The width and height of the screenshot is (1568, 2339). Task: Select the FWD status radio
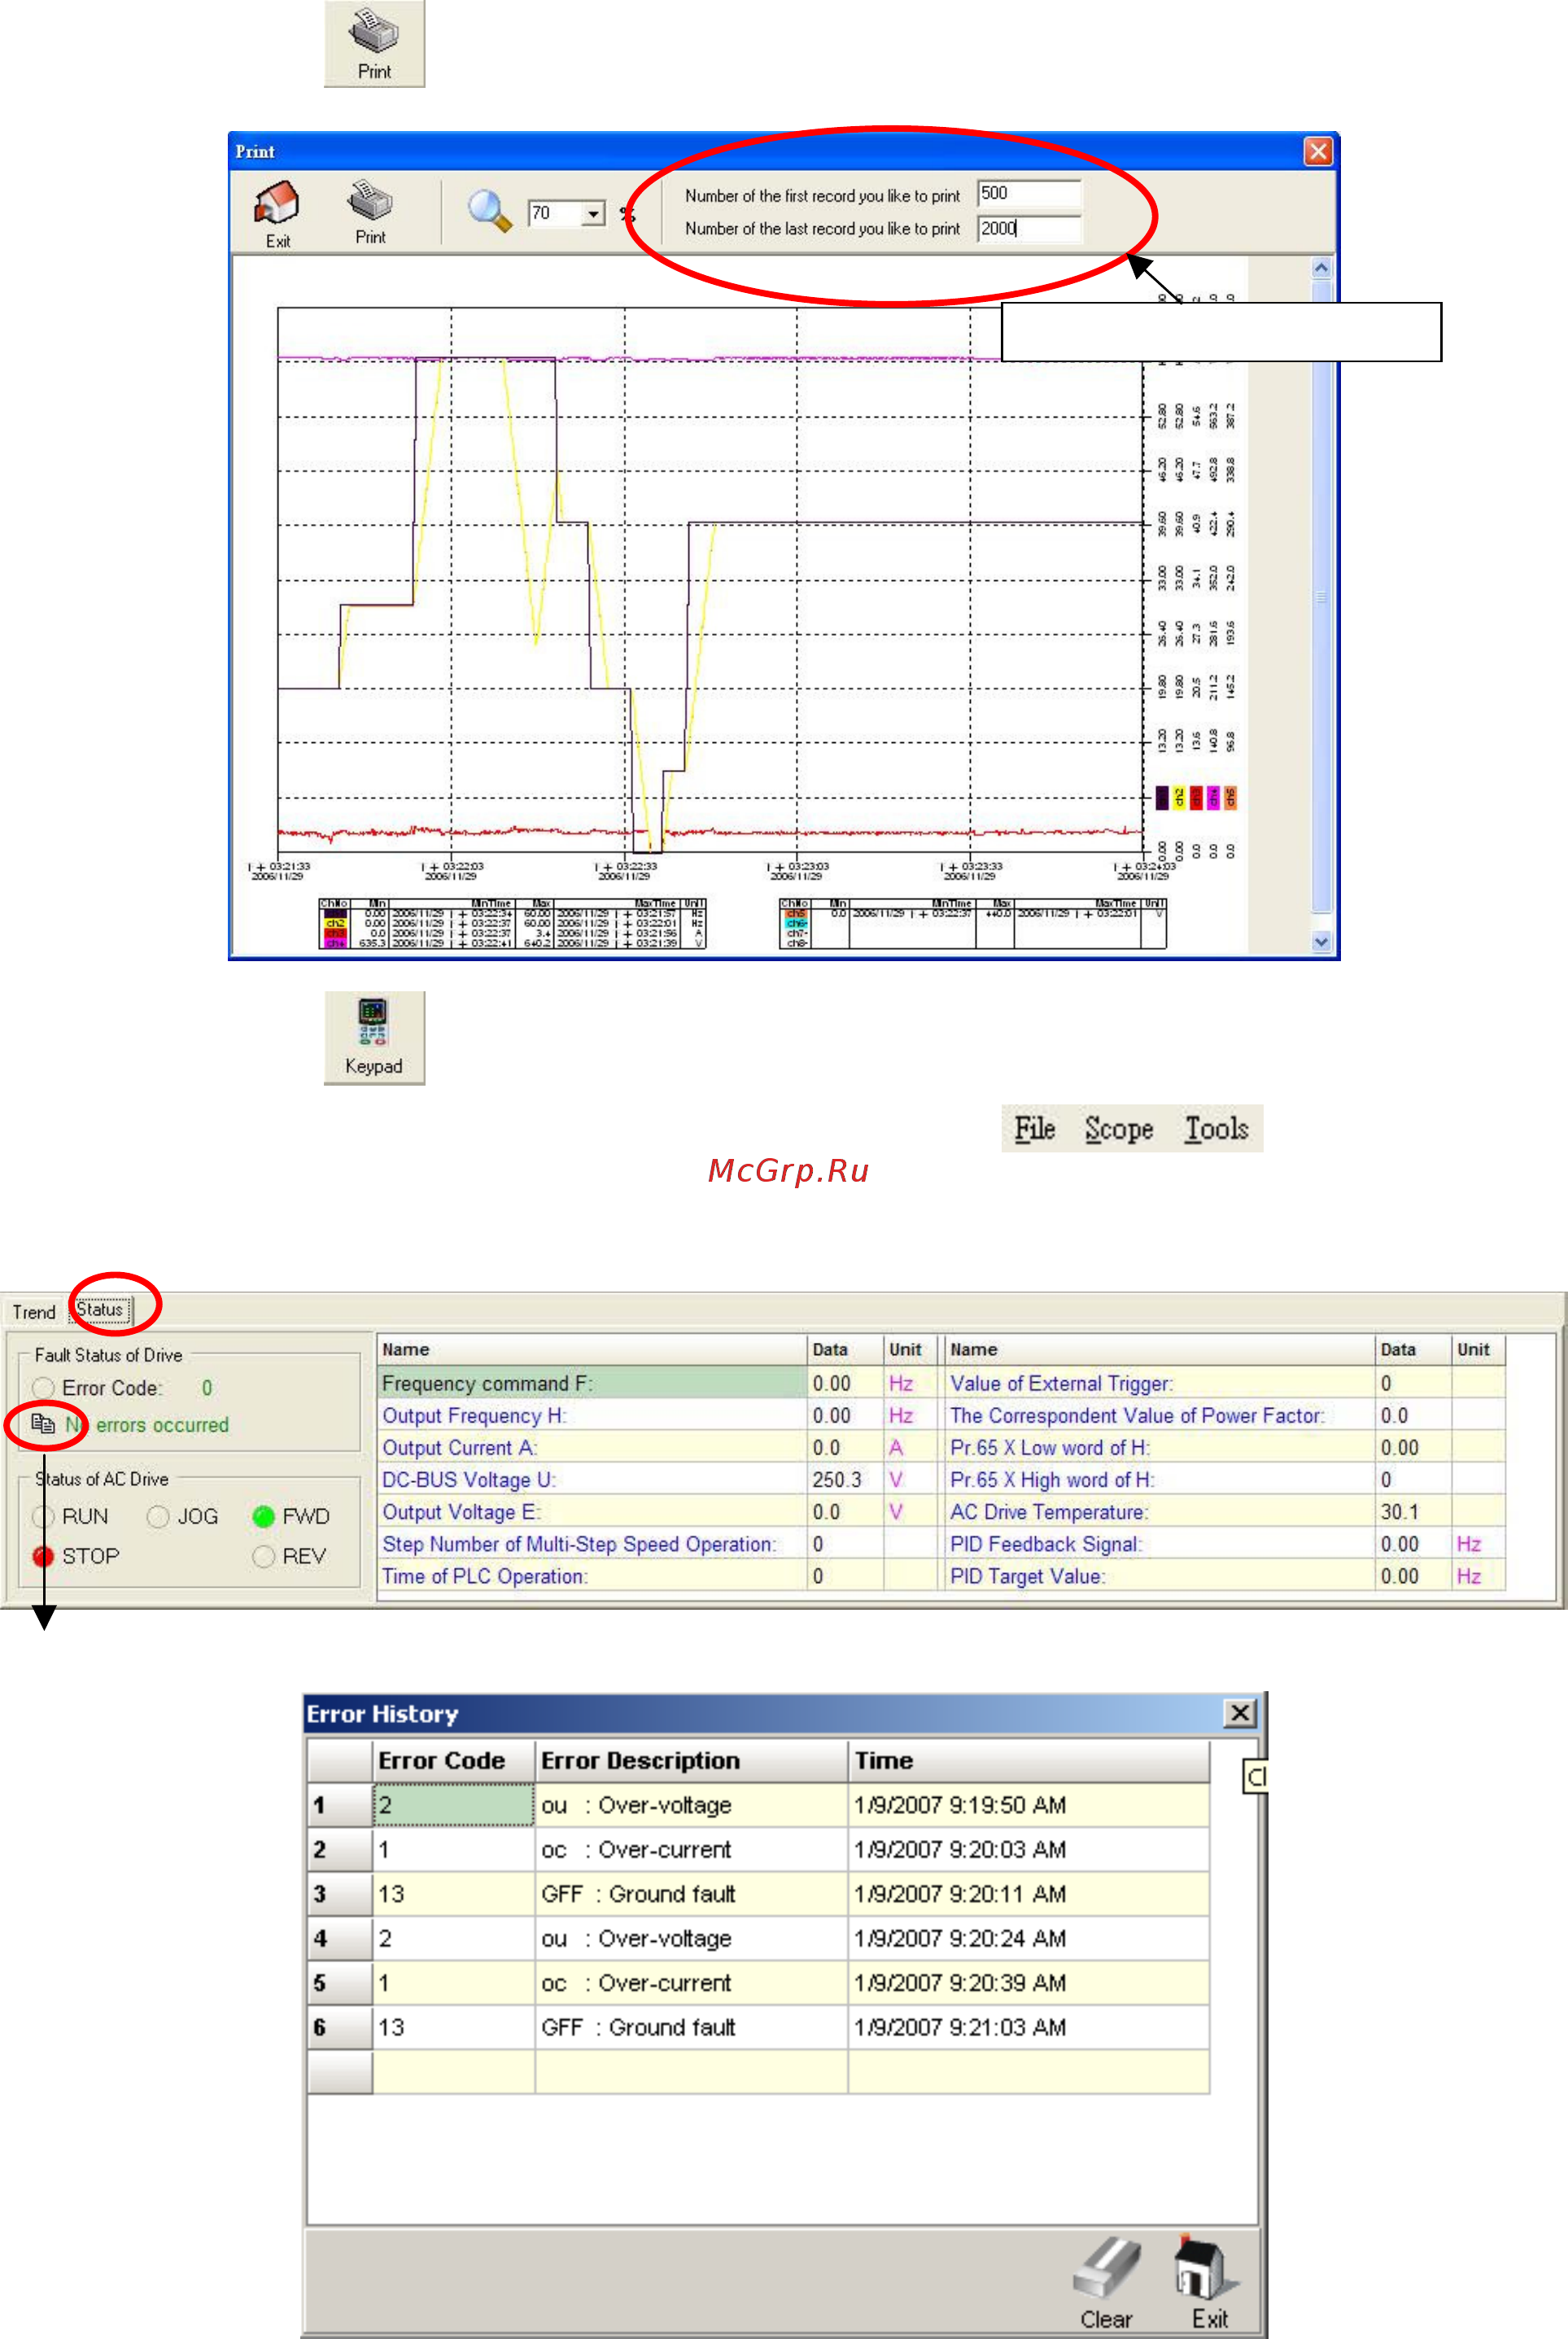pyautogui.click(x=264, y=1516)
